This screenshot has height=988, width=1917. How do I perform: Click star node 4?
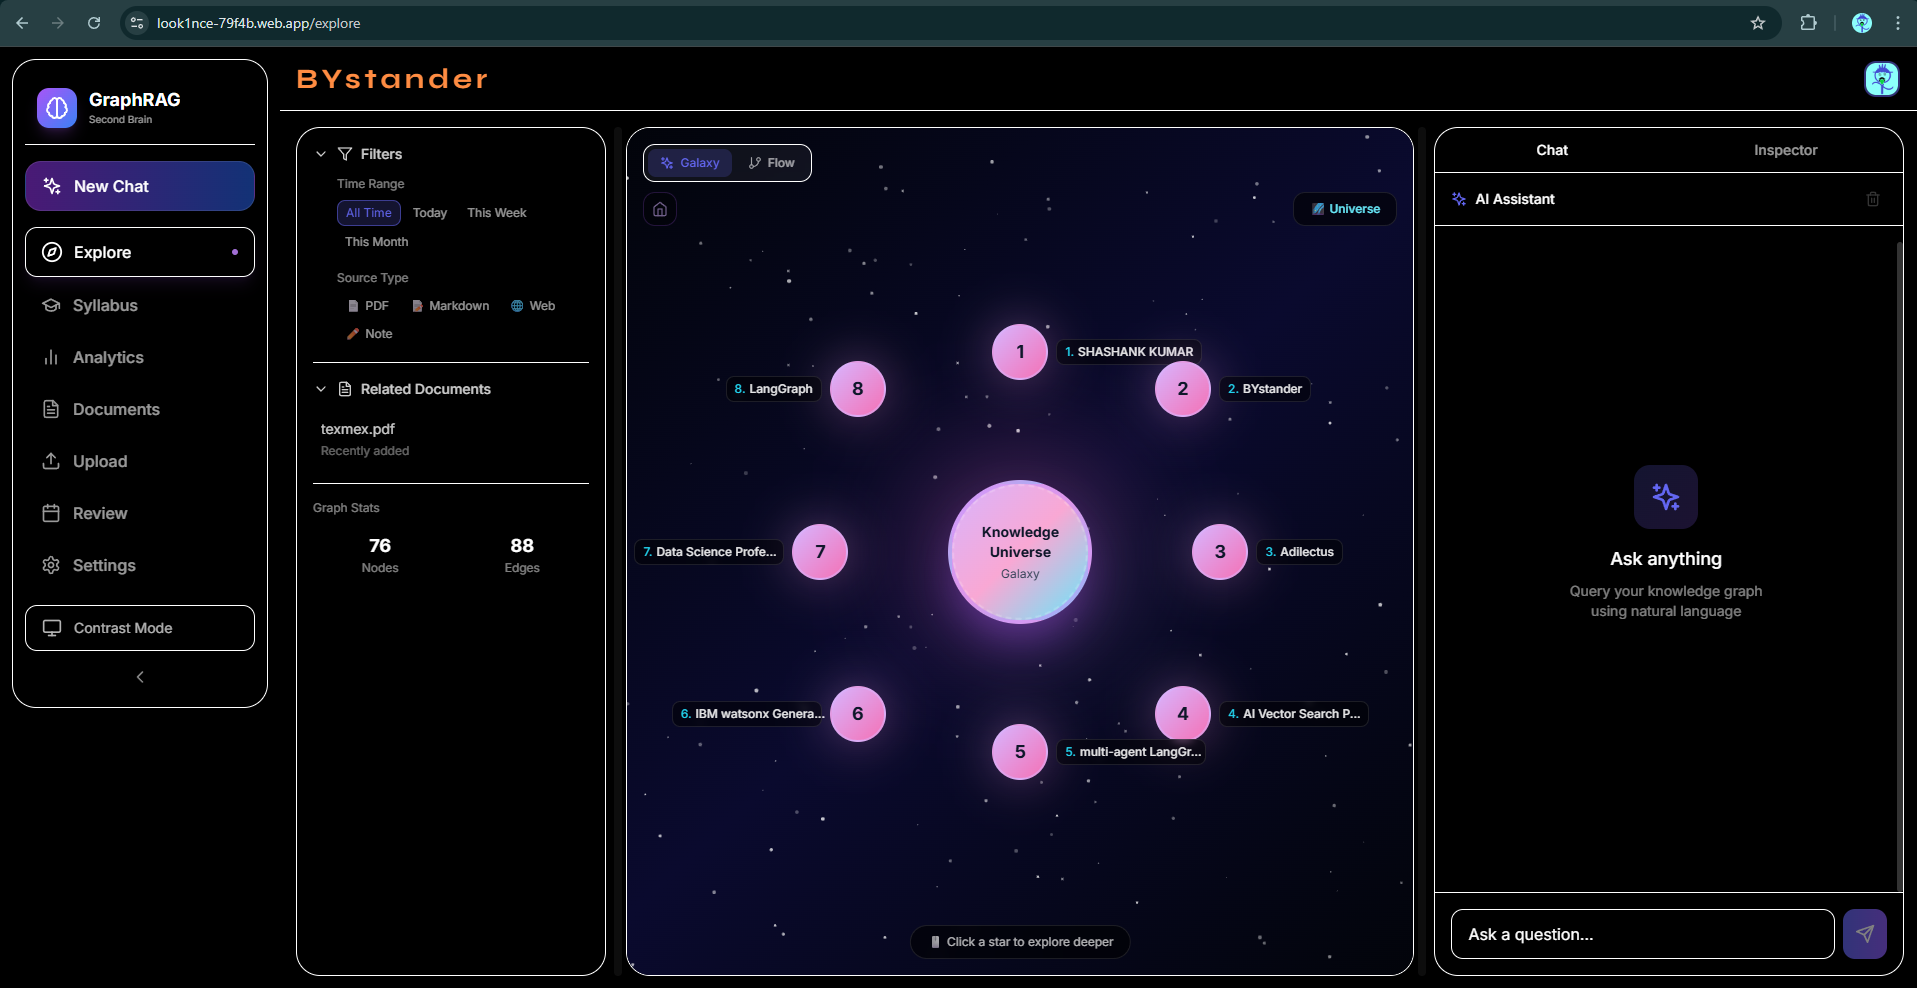point(1183,714)
